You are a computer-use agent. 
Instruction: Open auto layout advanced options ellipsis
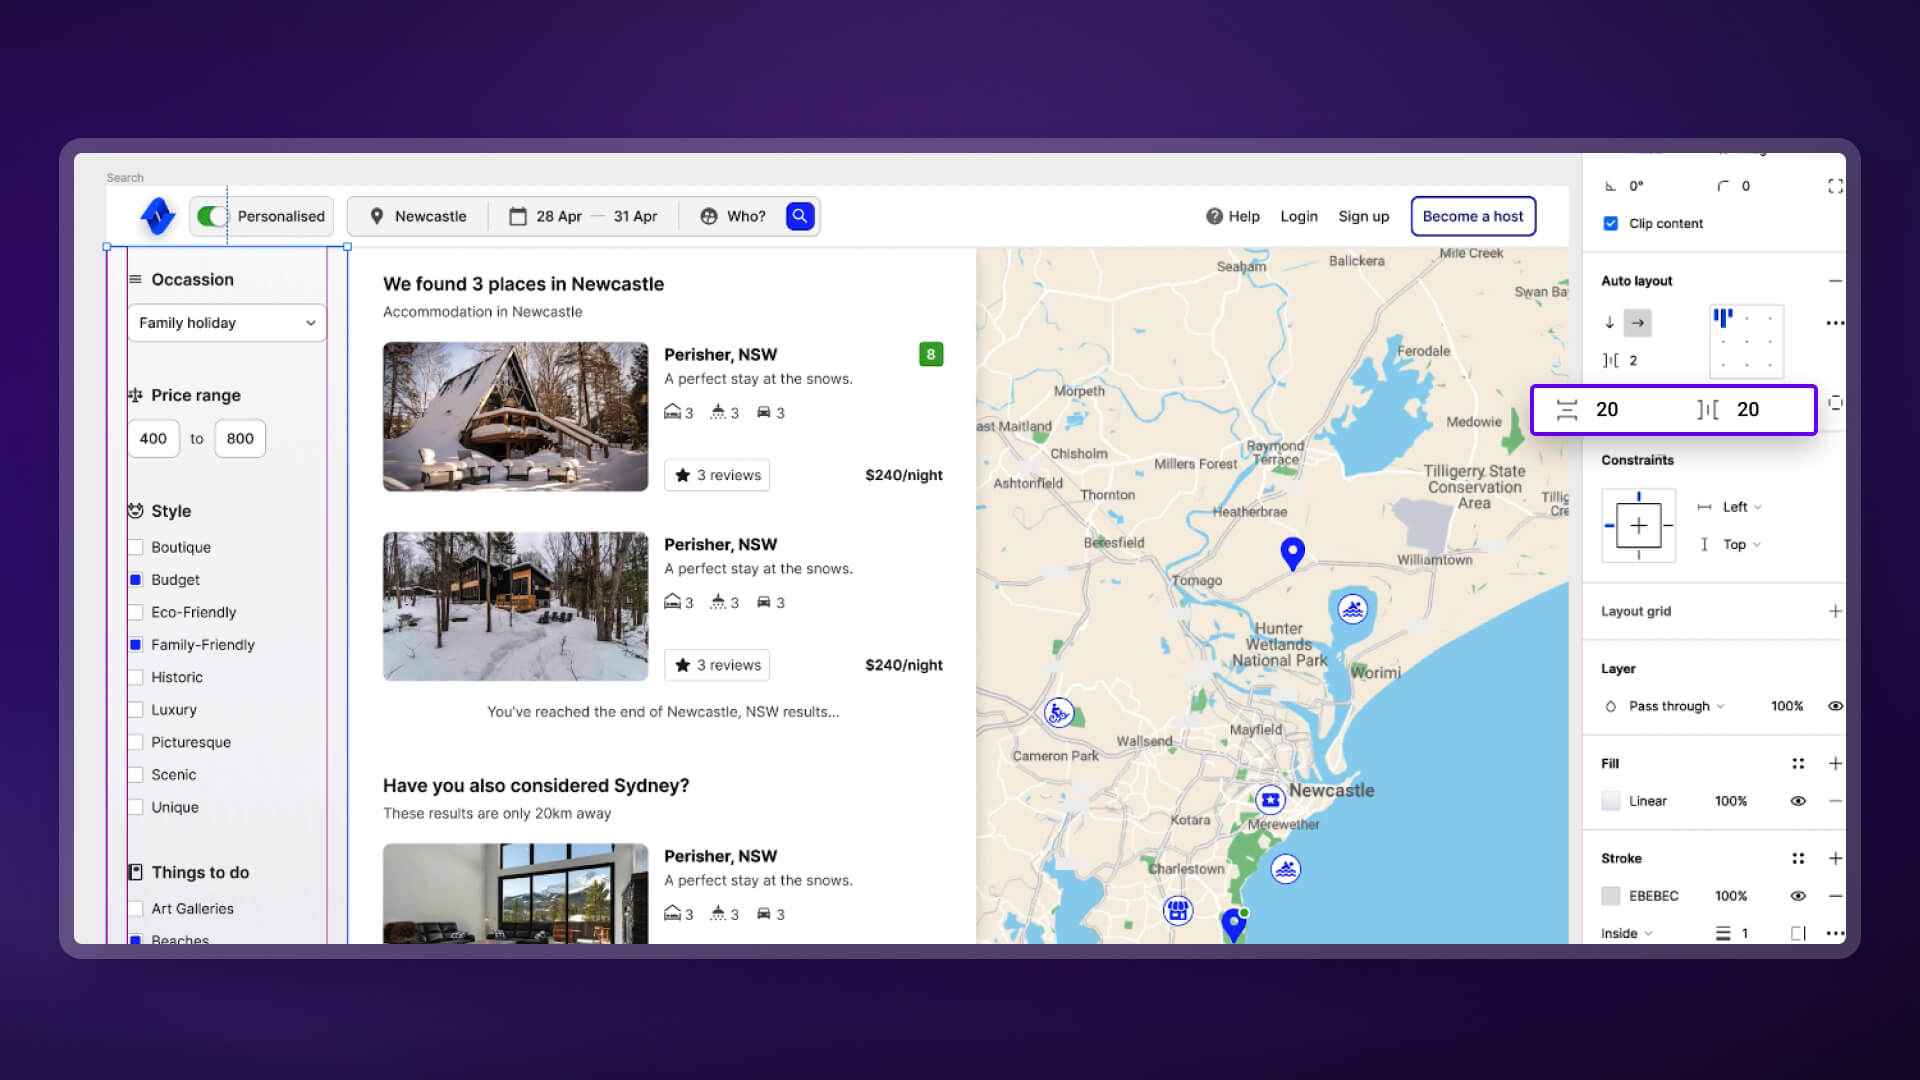(1835, 323)
